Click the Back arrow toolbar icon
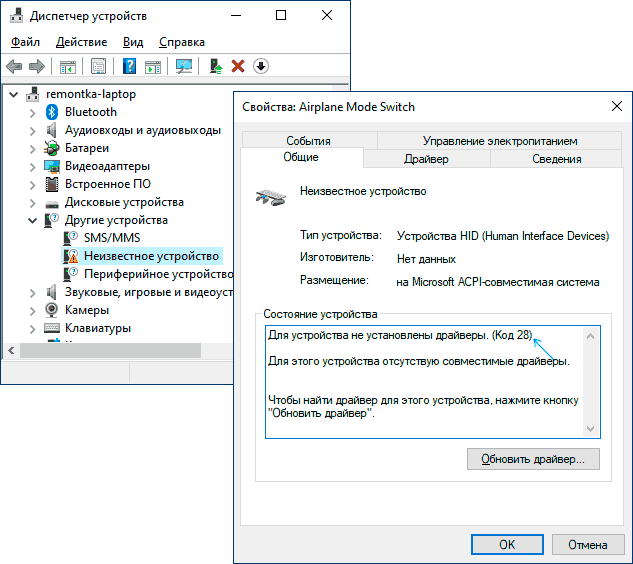The width and height of the screenshot is (633, 564). coord(14,66)
